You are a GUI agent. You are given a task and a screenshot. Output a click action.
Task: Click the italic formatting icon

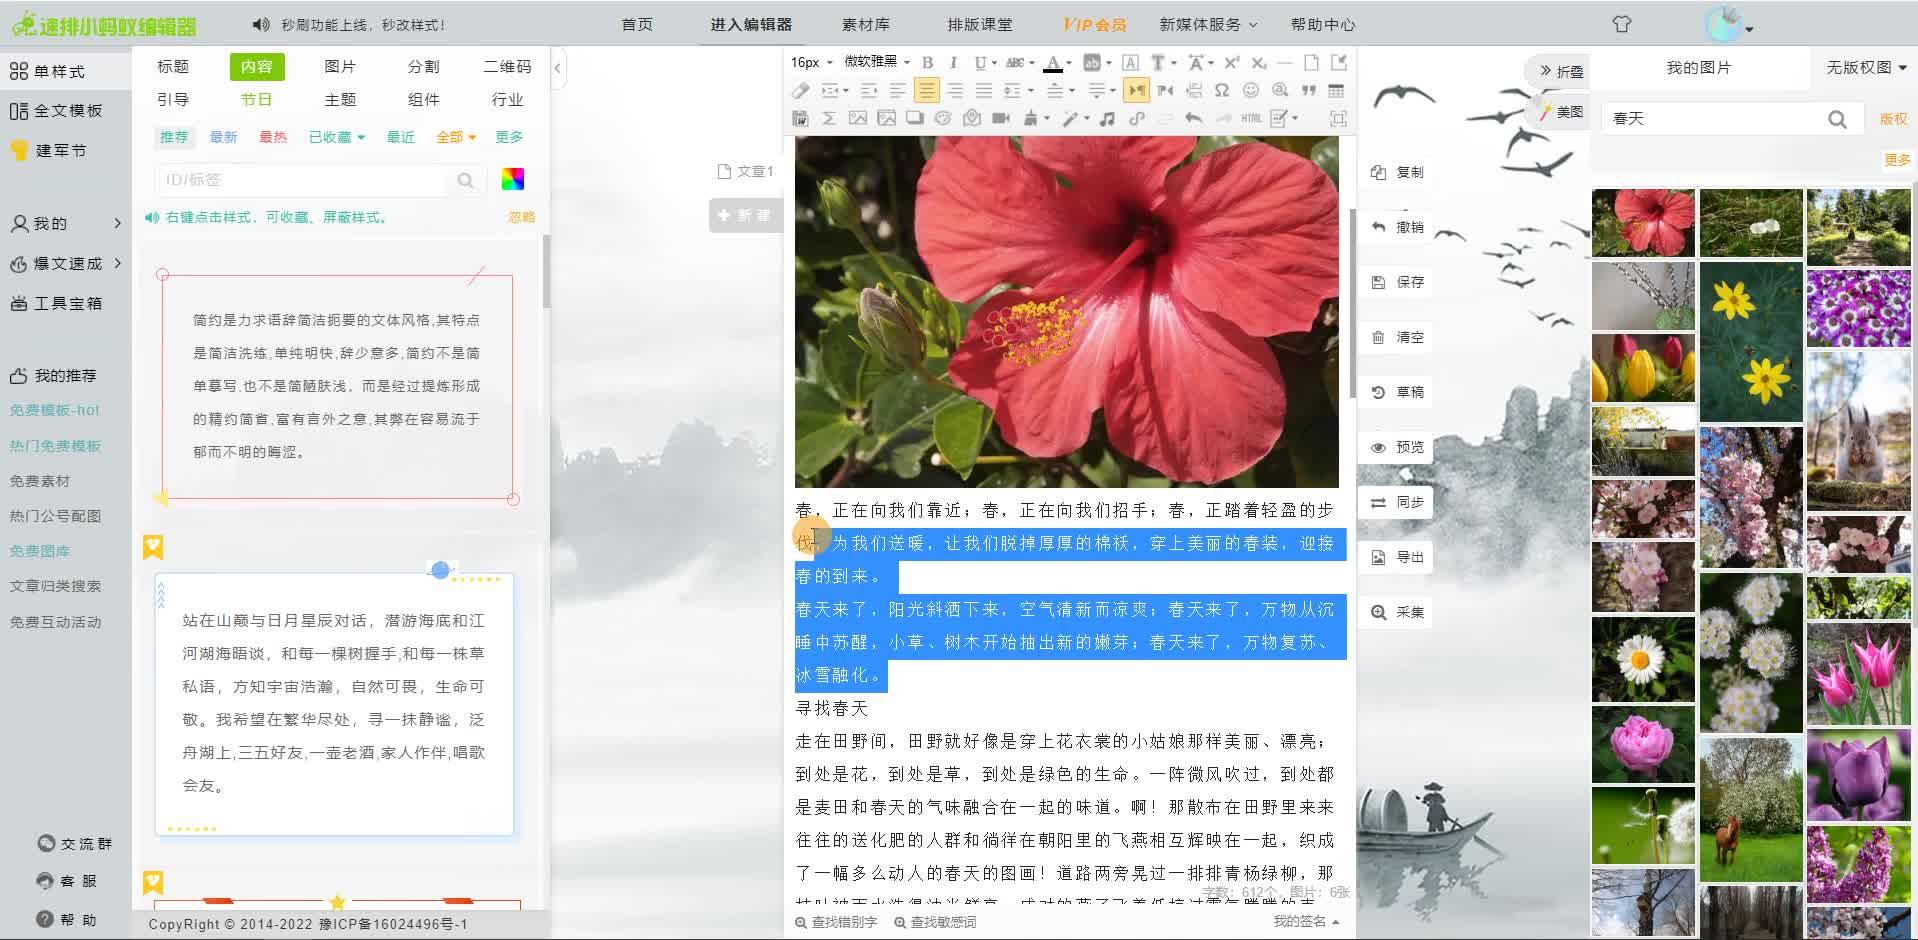pos(953,63)
